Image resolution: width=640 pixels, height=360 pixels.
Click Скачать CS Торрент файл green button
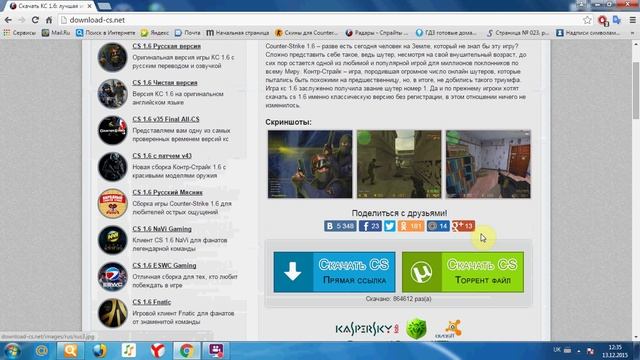pyautogui.click(x=463, y=272)
